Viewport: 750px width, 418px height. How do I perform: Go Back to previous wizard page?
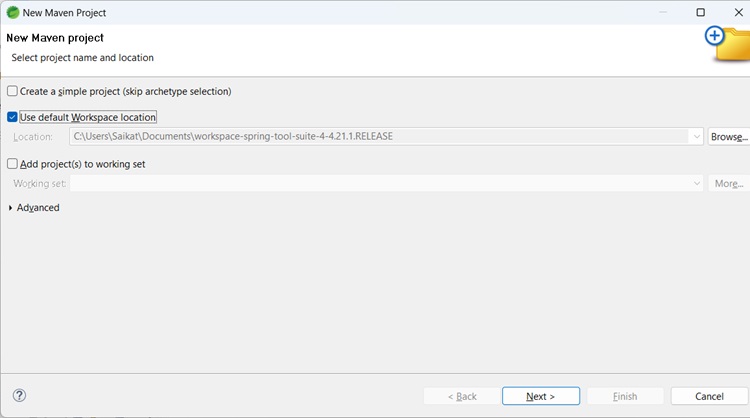click(x=462, y=396)
